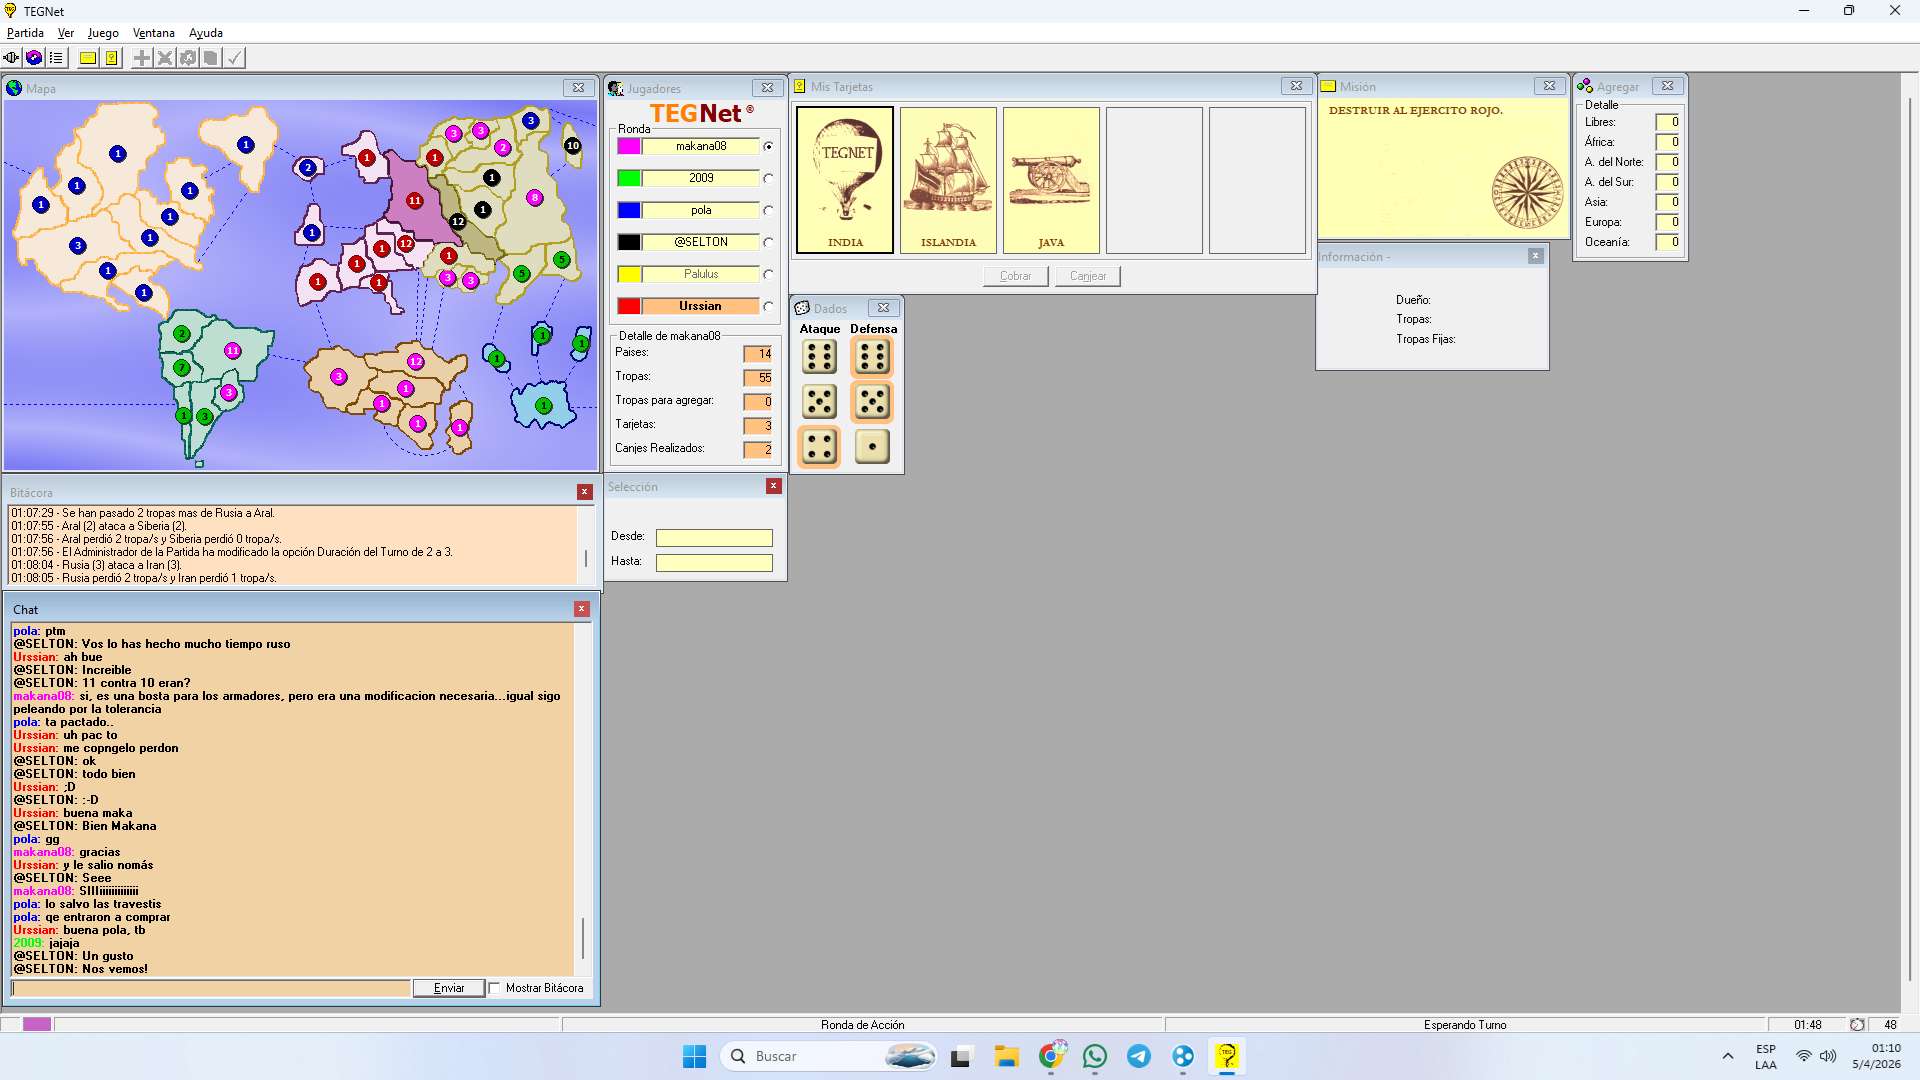Screen dimensions: 1920x1080
Task: Click the list options toolbar icon
Action: pos(56,58)
